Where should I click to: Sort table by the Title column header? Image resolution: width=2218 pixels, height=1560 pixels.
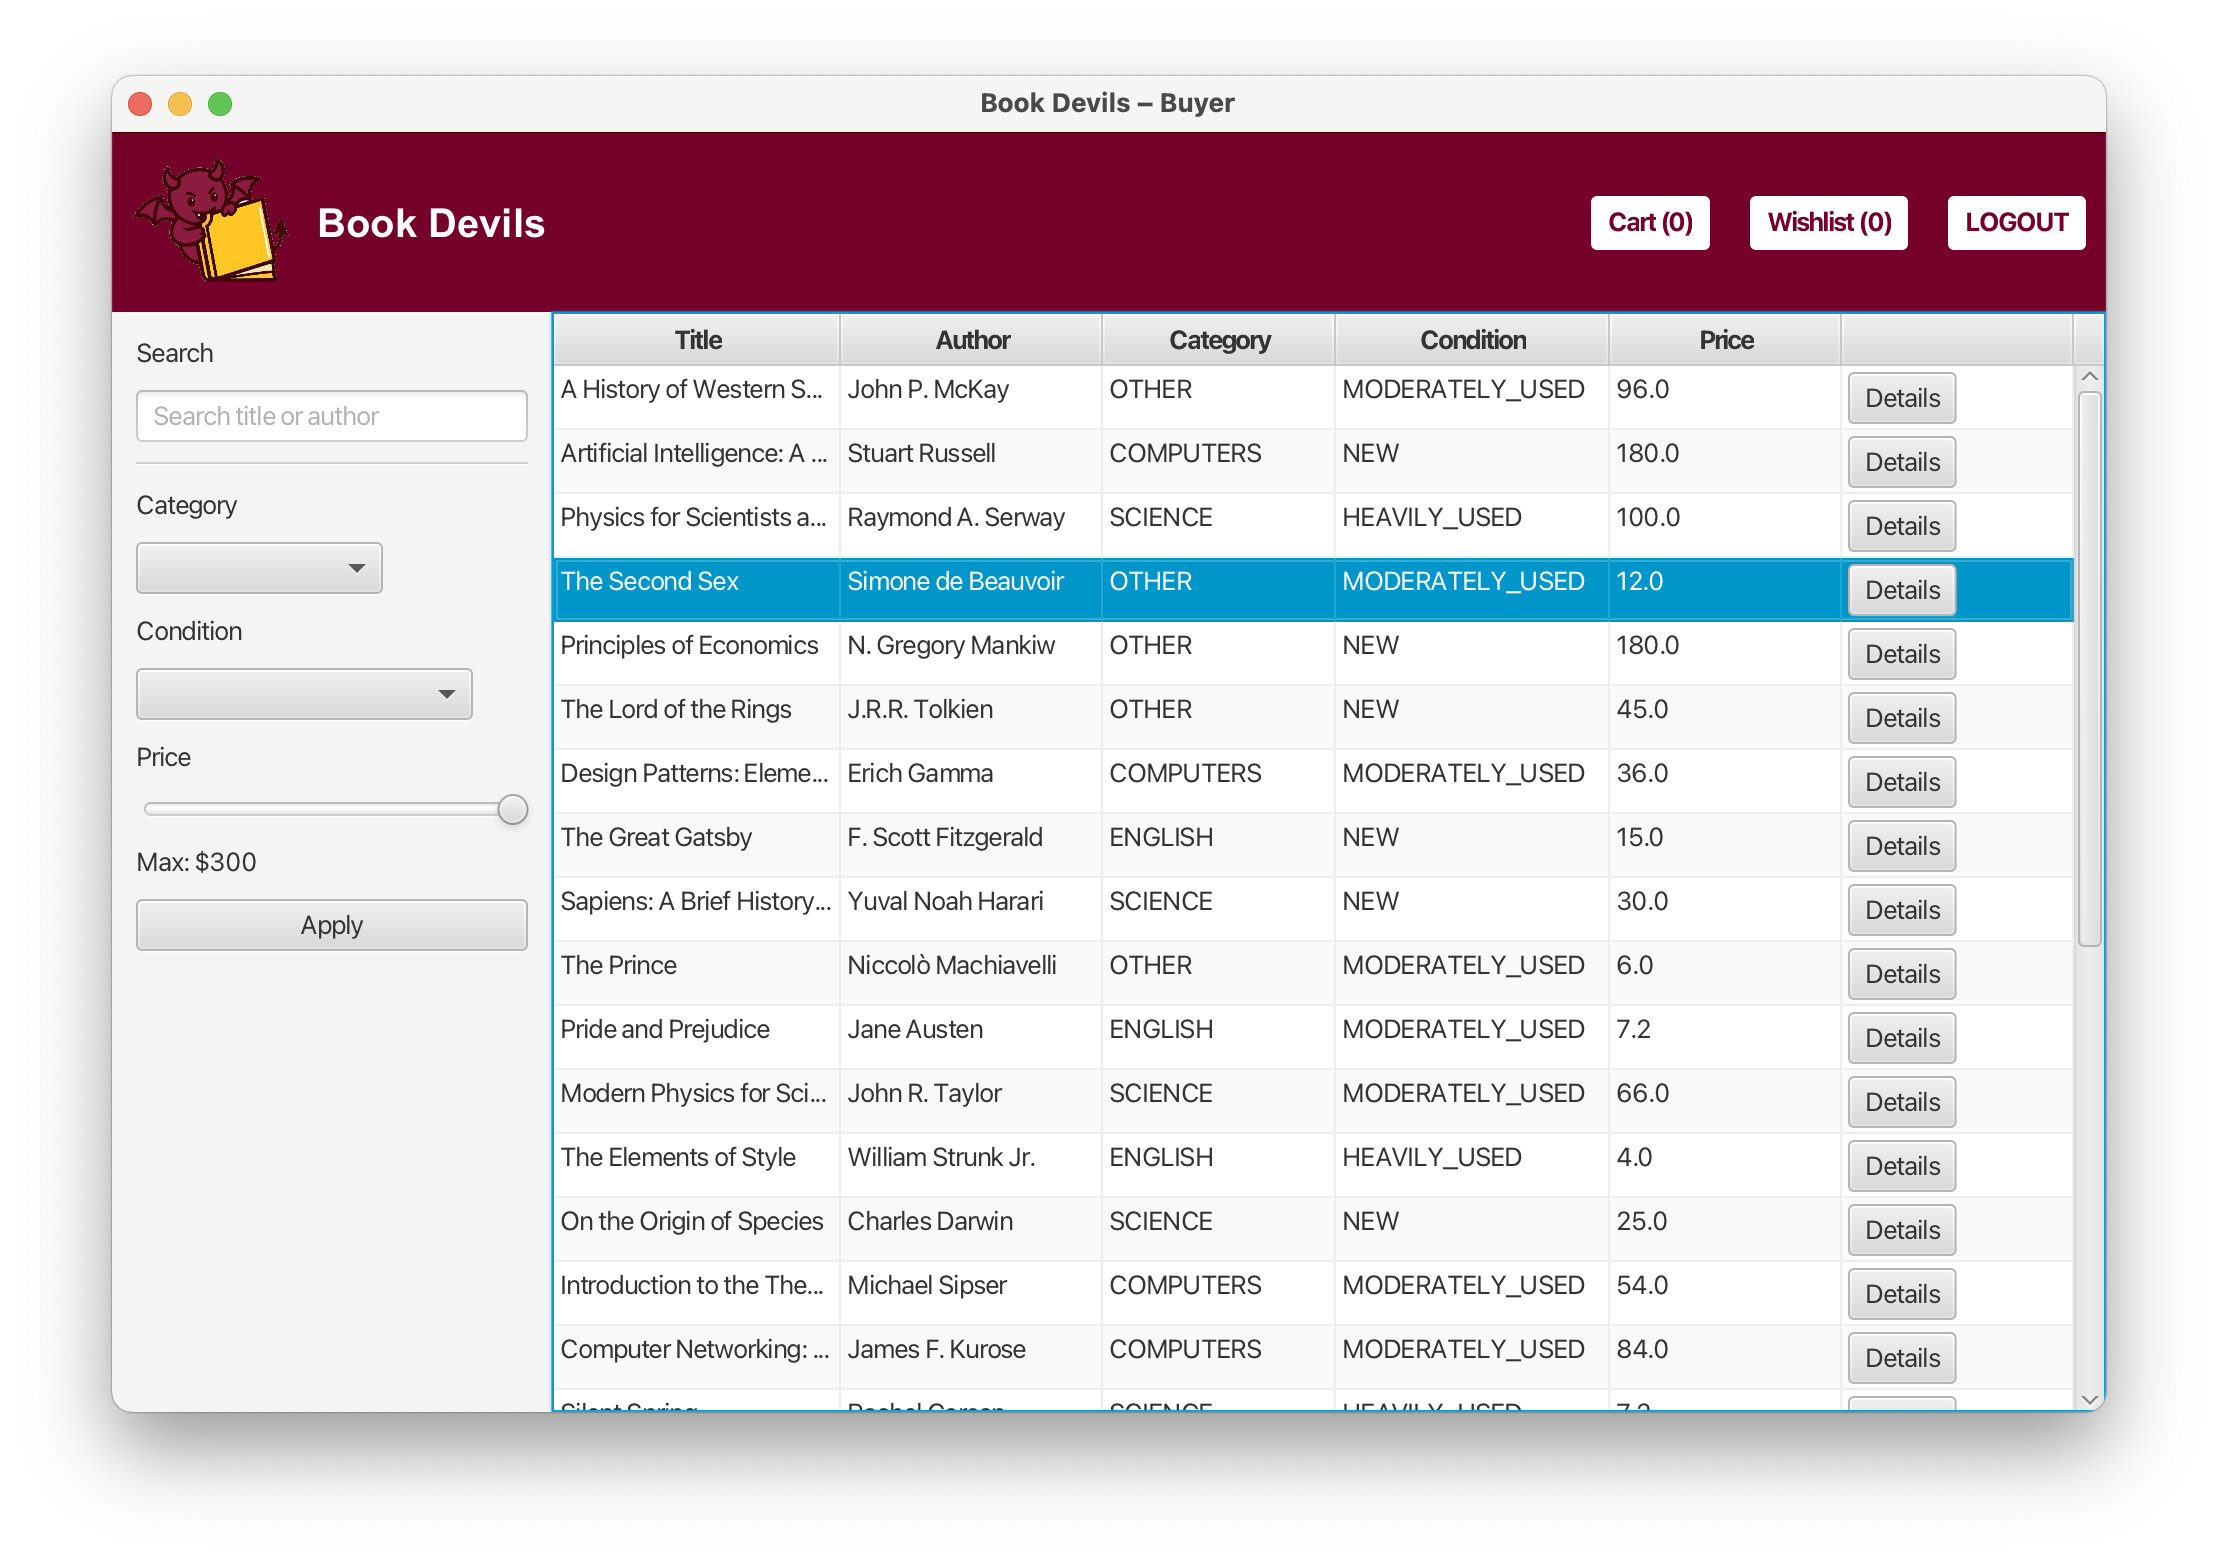(x=696, y=339)
